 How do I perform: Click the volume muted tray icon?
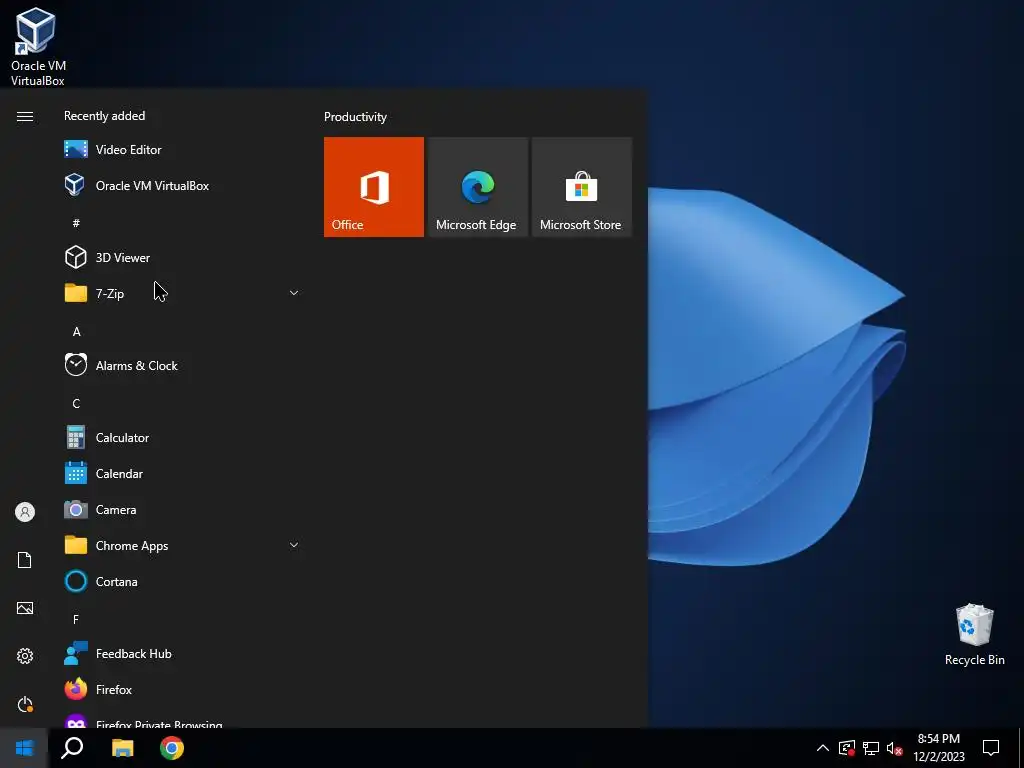[895, 748]
